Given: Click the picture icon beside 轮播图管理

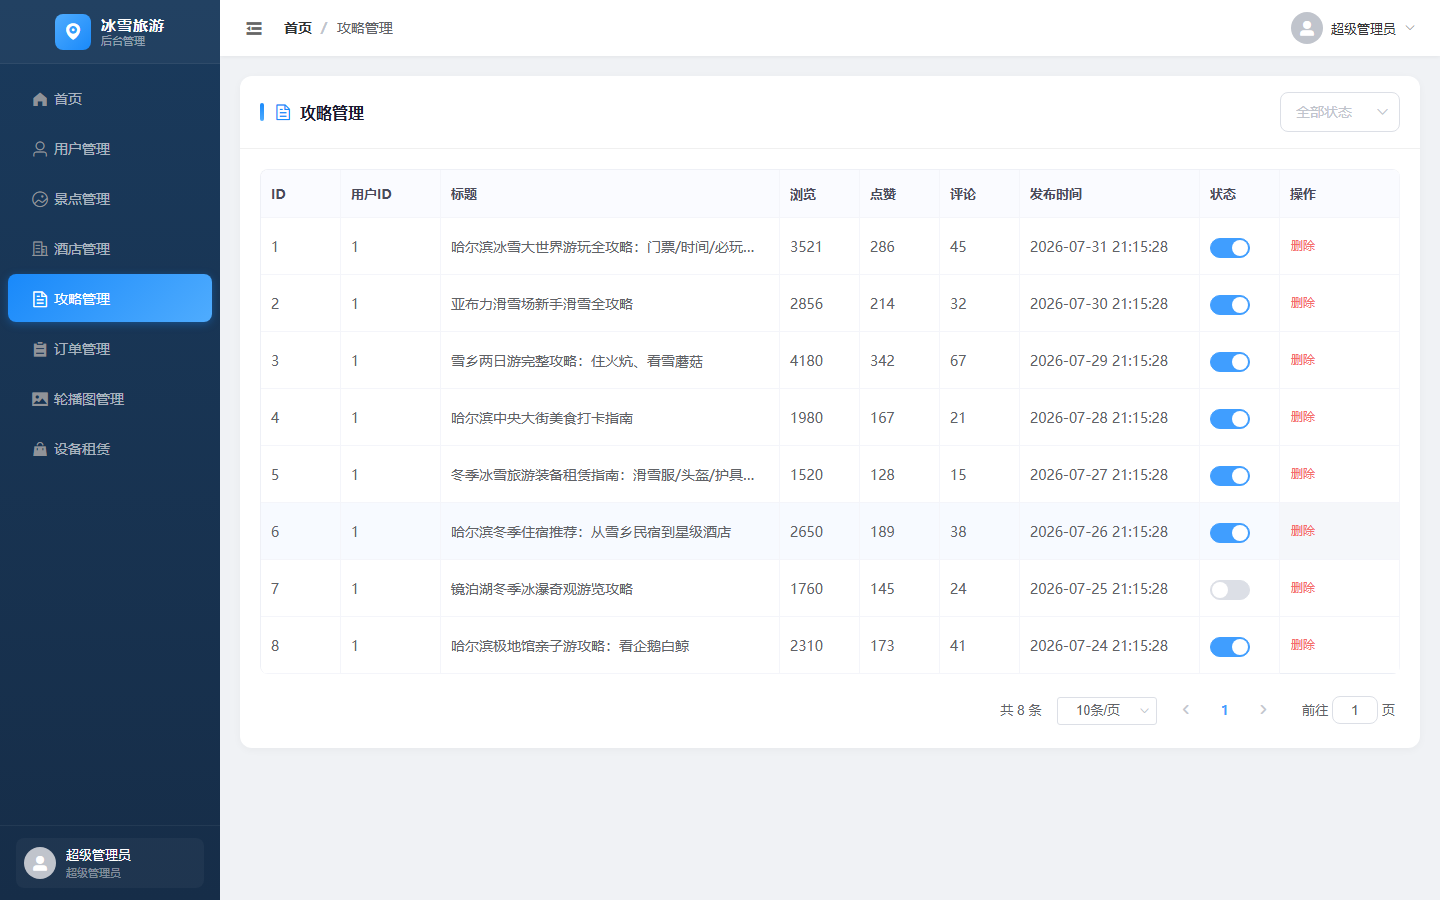Looking at the screenshot, I should pyautogui.click(x=40, y=399).
